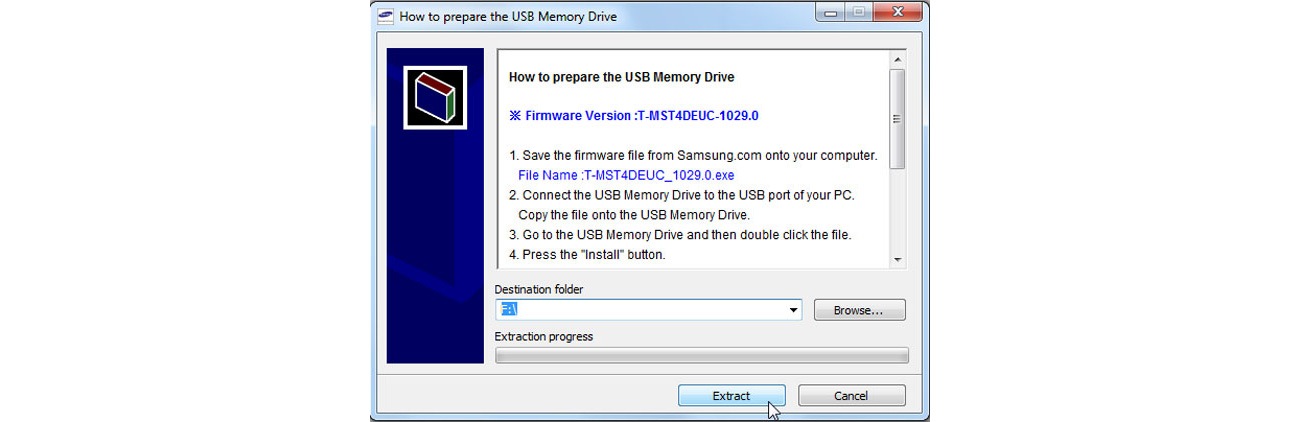
Task: Click the Extraction progress bar
Action: 702,356
